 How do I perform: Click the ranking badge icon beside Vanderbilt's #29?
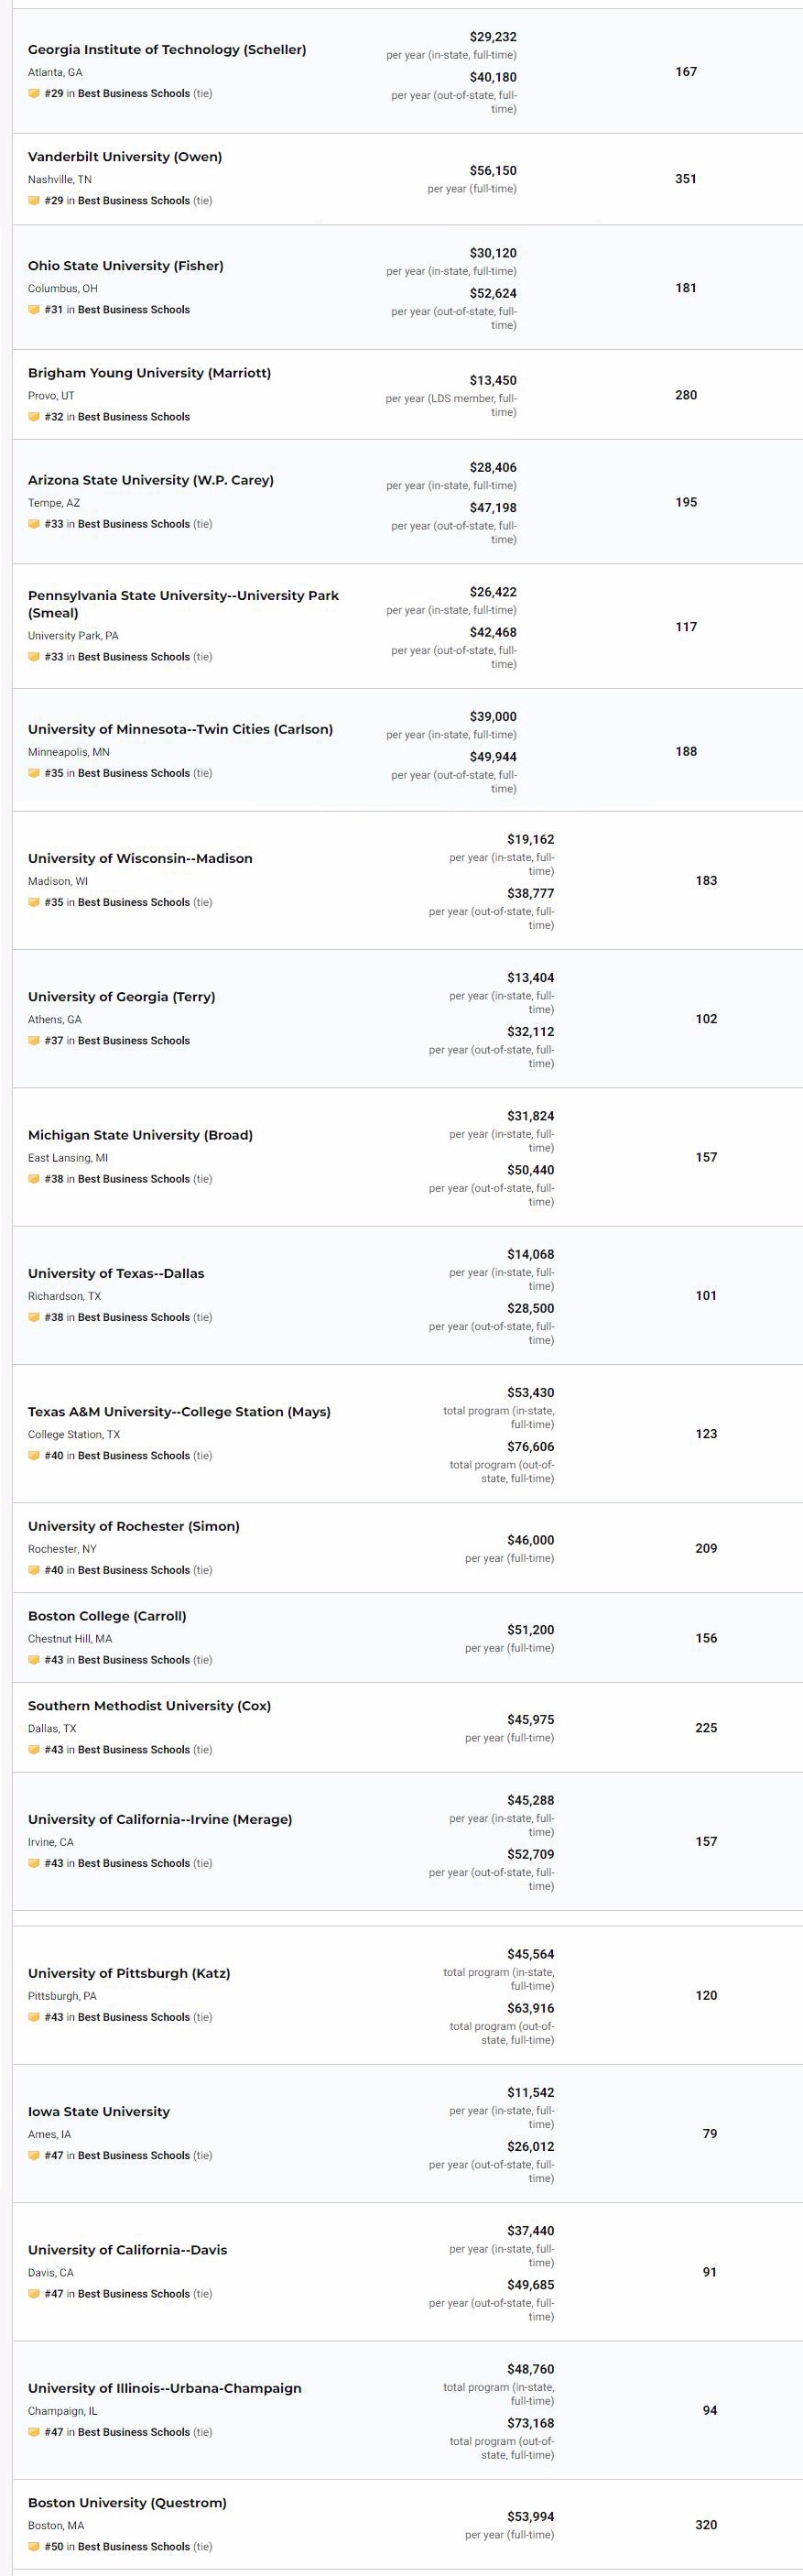(x=34, y=201)
